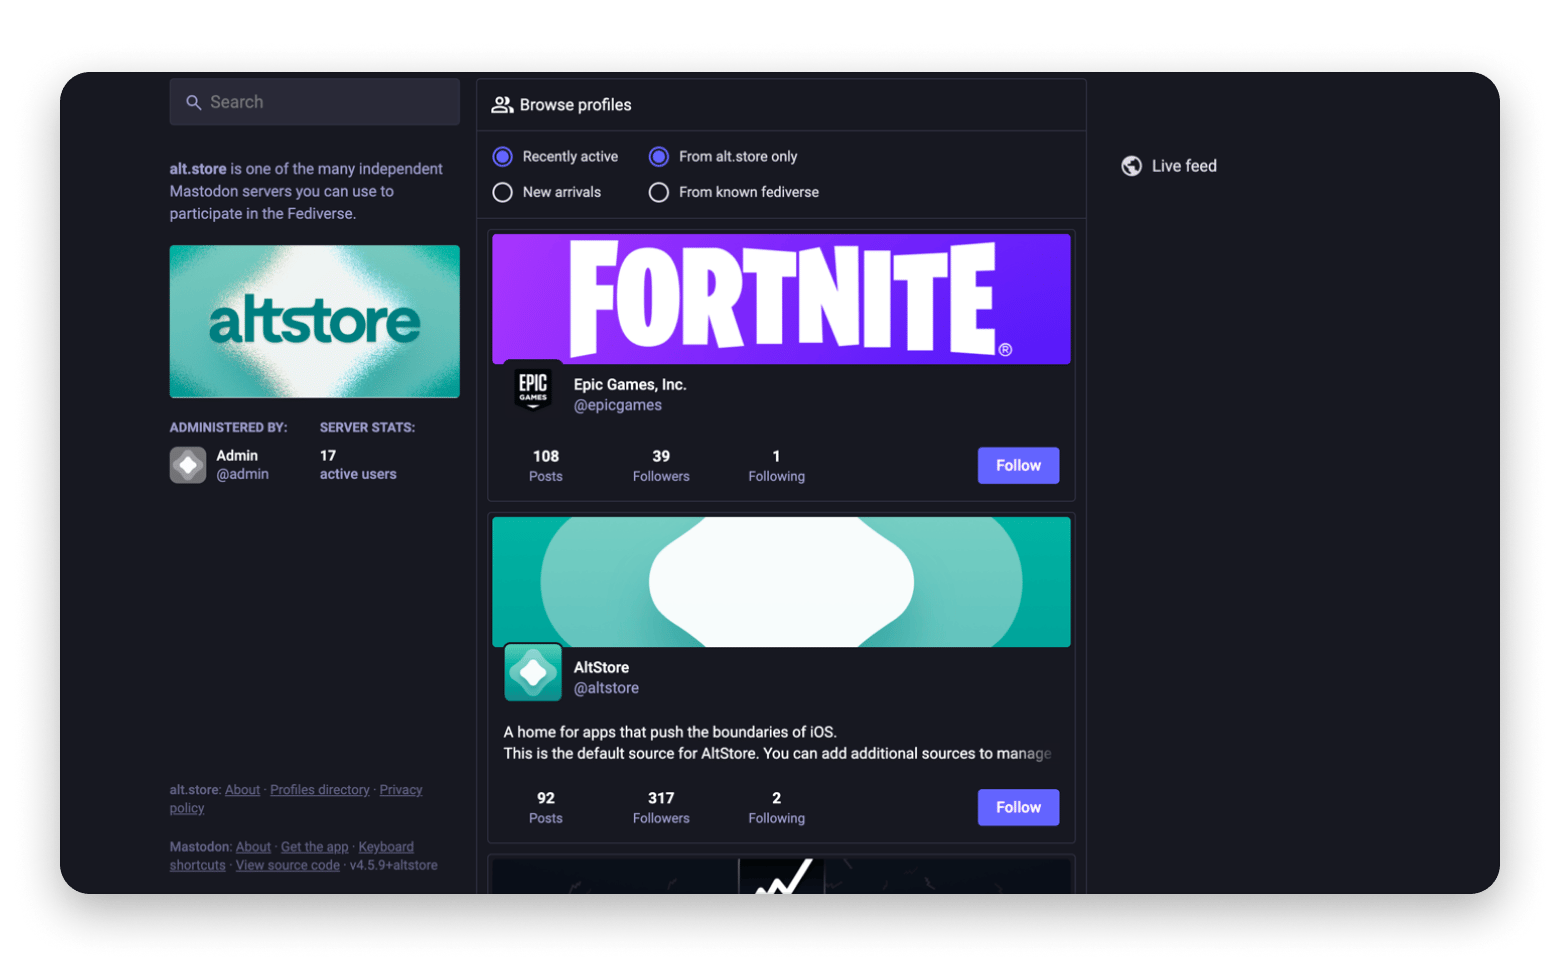Click 1 Following count for Epic Games

click(x=776, y=466)
